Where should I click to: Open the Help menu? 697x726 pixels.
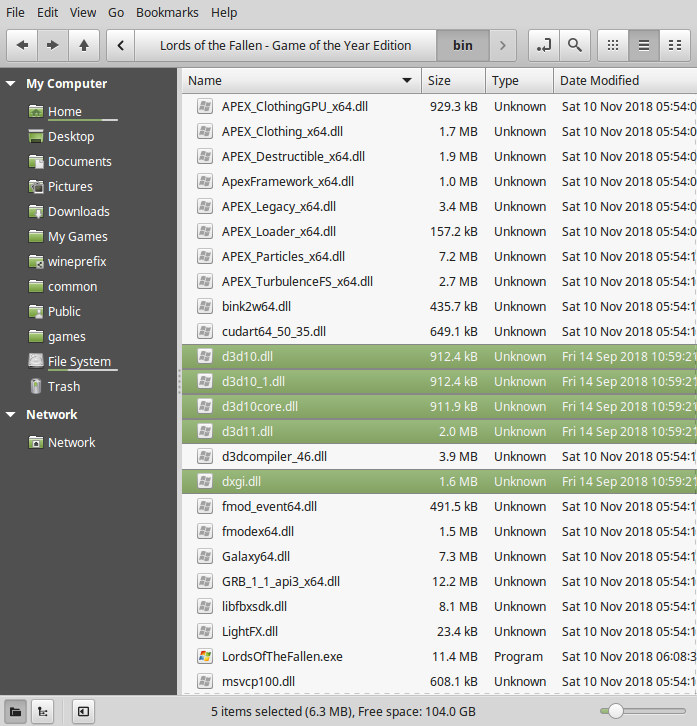[224, 13]
